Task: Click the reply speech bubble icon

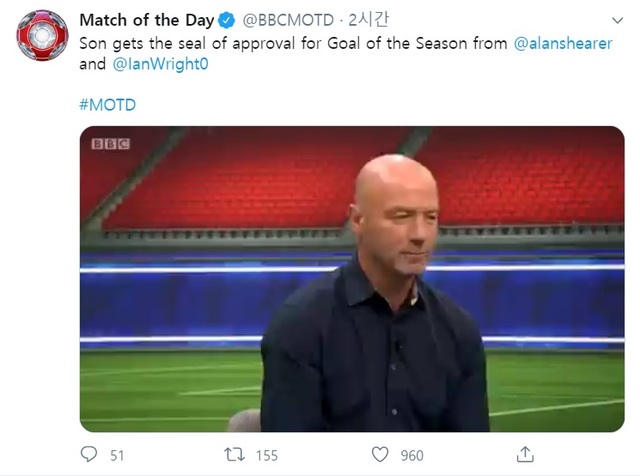Action: (89, 455)
